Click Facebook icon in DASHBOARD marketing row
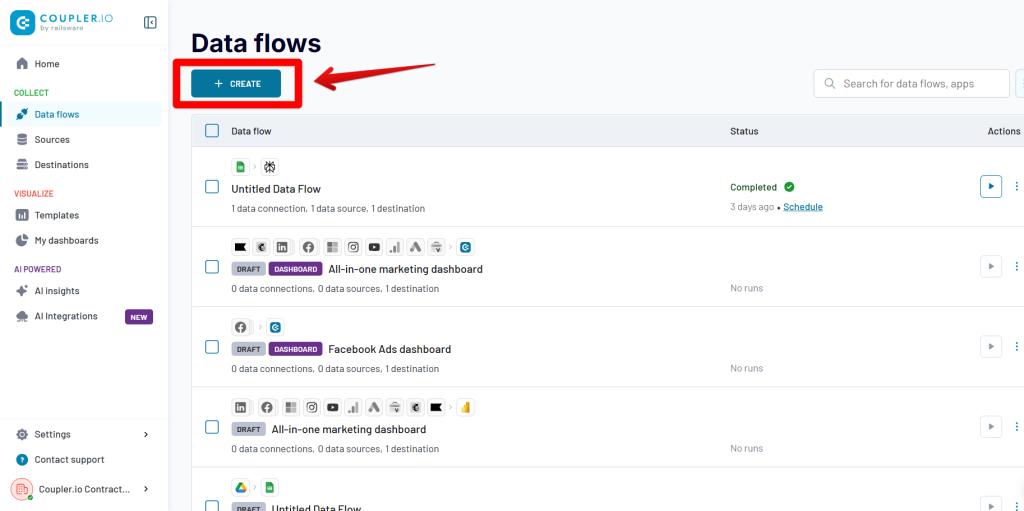Image resolution: width=1024 pixels, height=511 pixels. (x=308, y=247)
